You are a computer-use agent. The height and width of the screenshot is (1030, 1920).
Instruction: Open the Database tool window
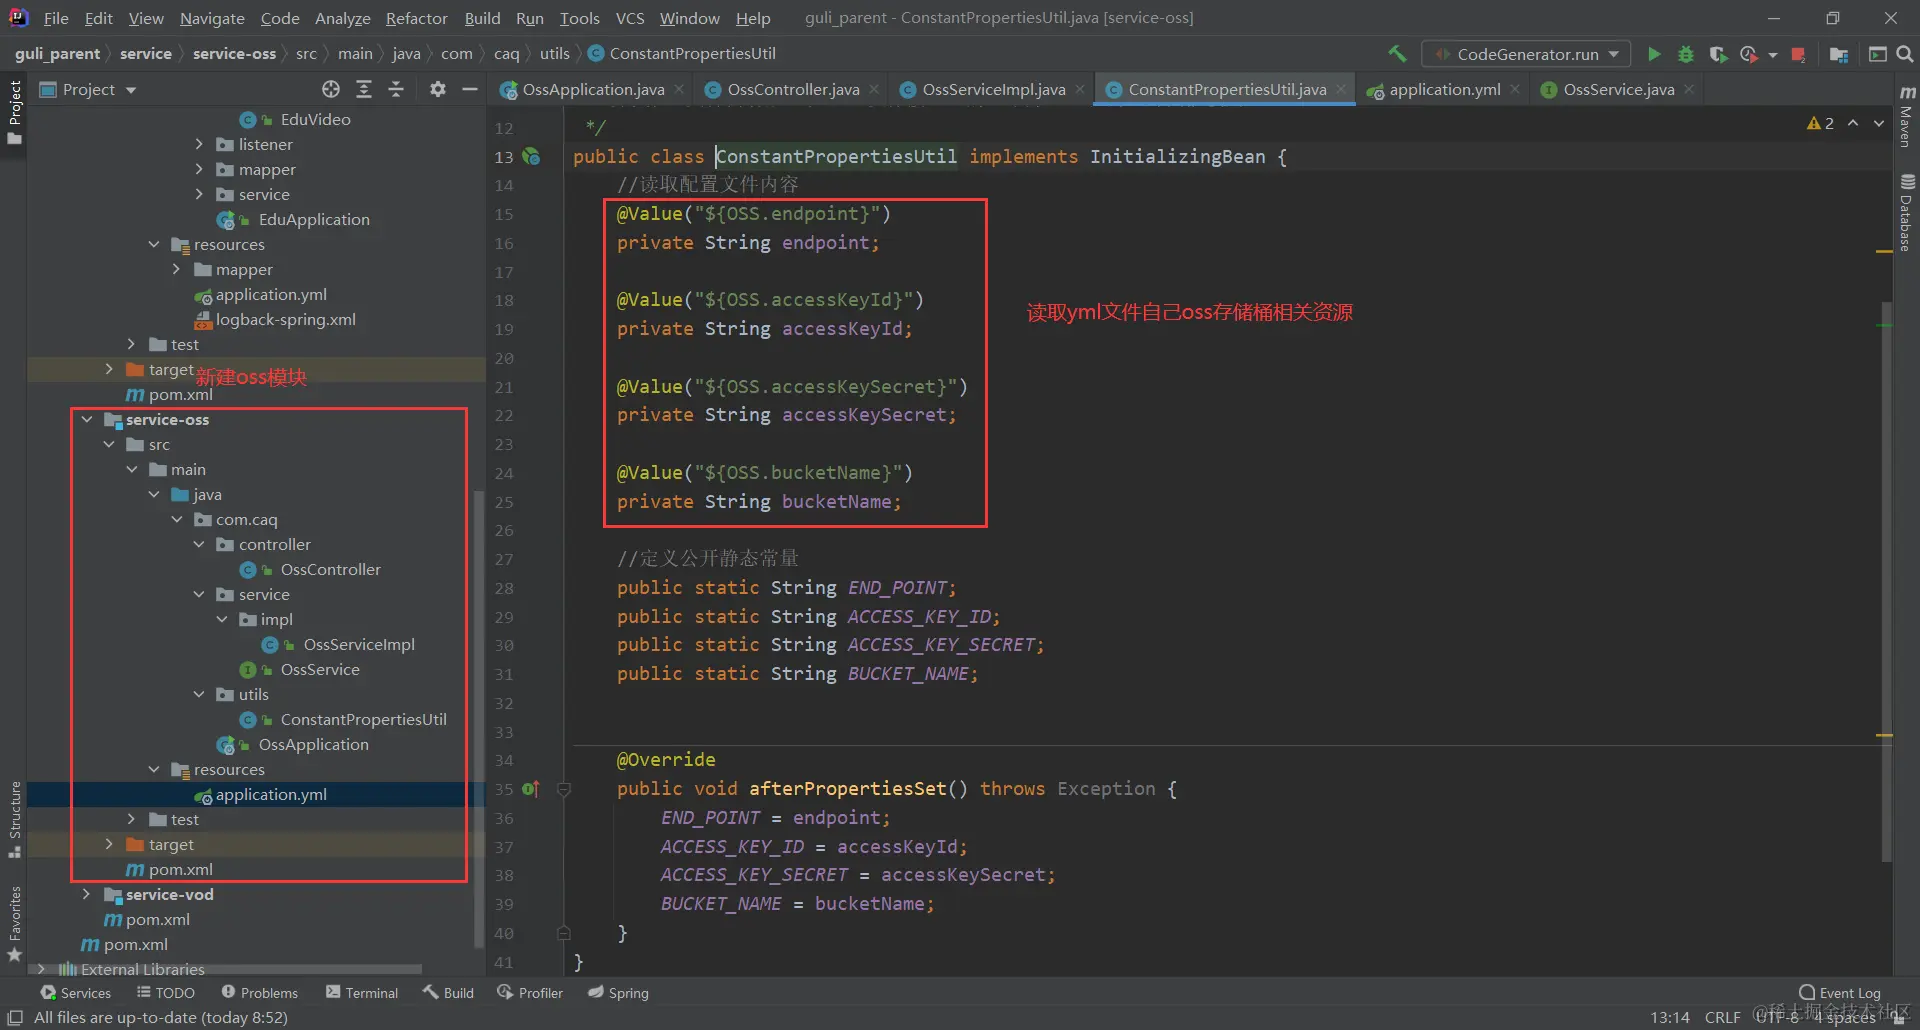(x=1907, y=212)
